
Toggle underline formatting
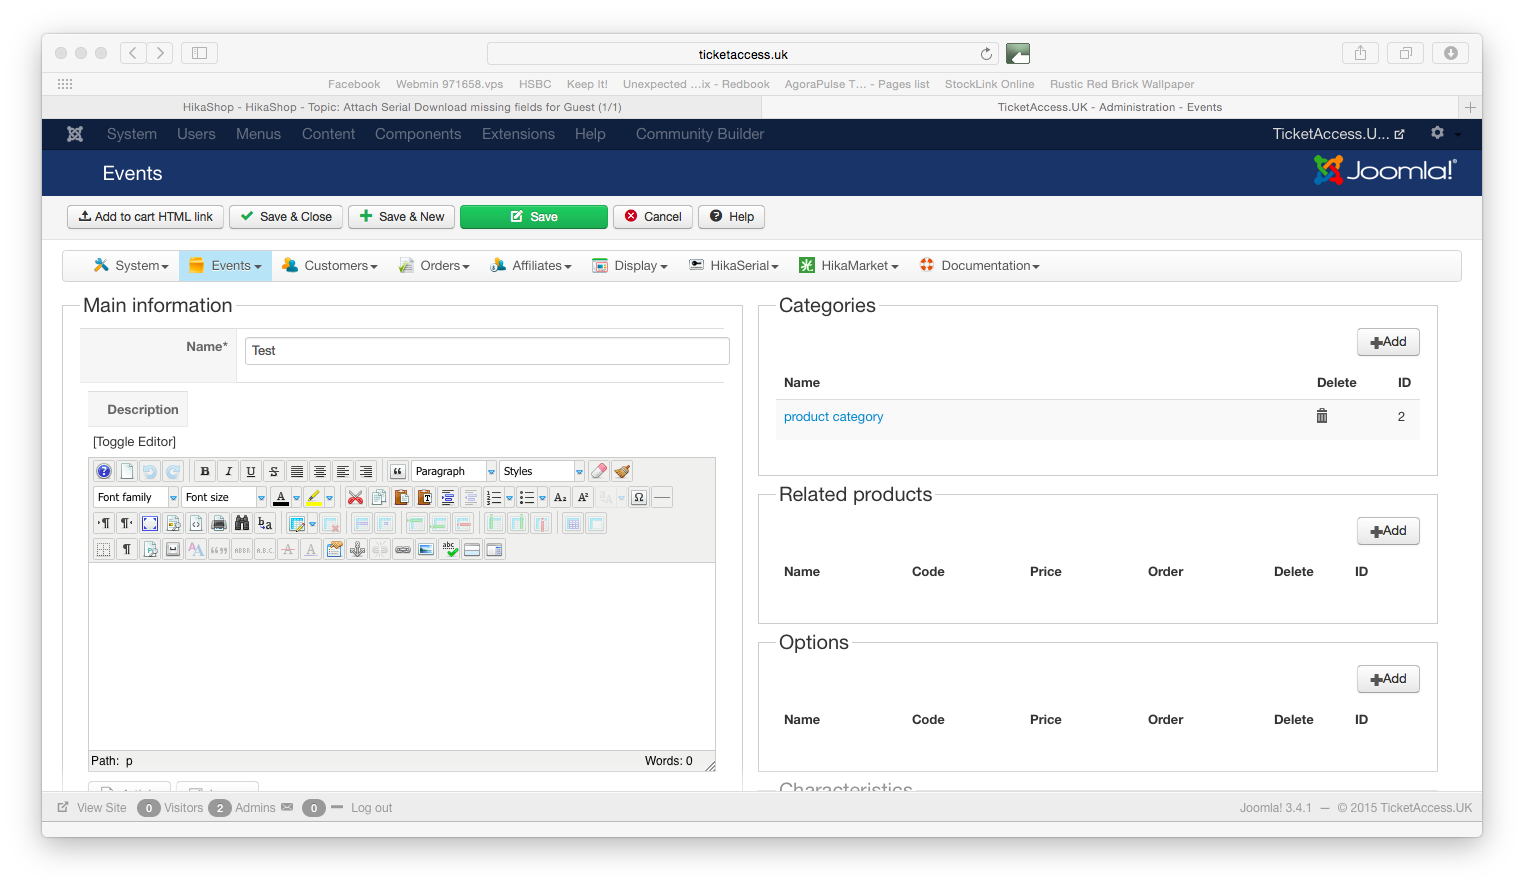coord(251,471)
